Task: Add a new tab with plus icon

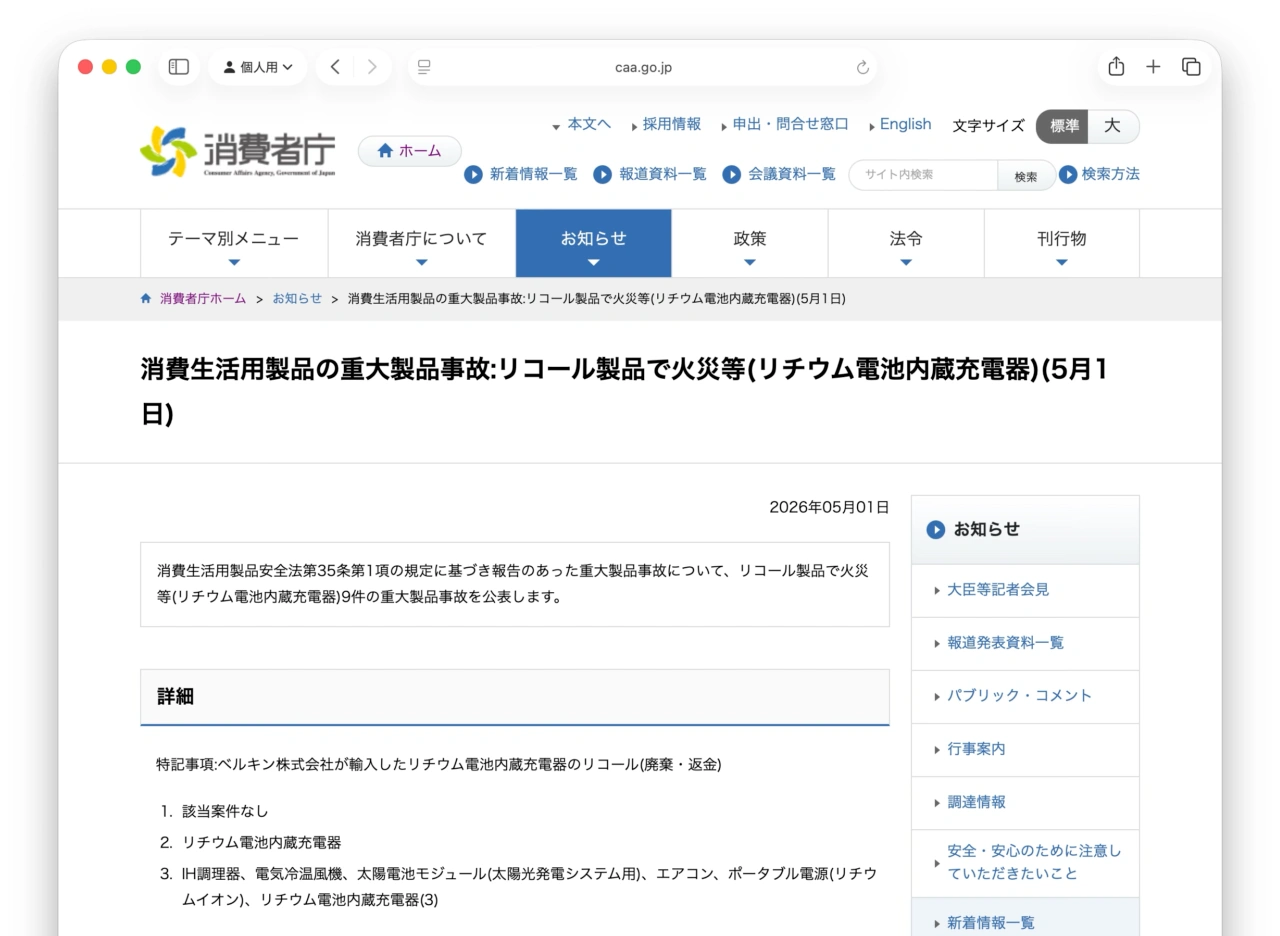Action: coord(1153,67)
